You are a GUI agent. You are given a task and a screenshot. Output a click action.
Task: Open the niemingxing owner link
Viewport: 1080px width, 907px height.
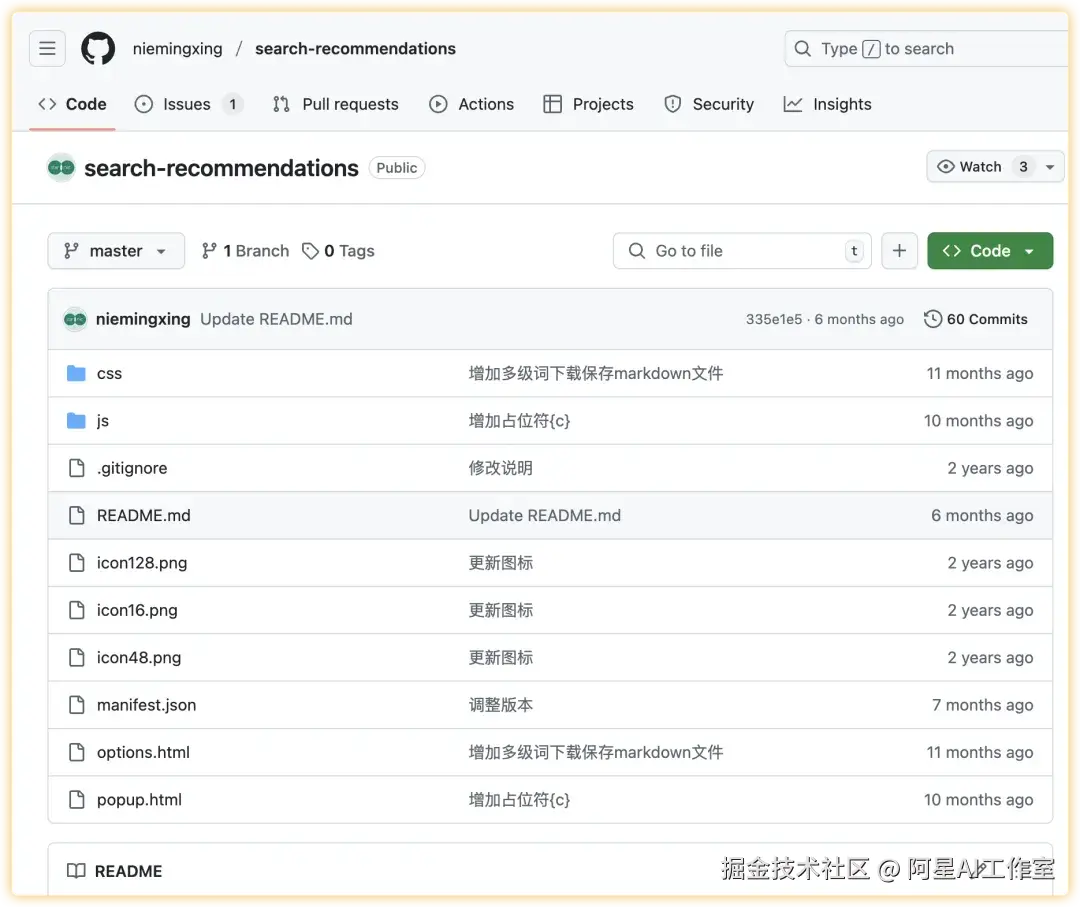coord(178,49)
